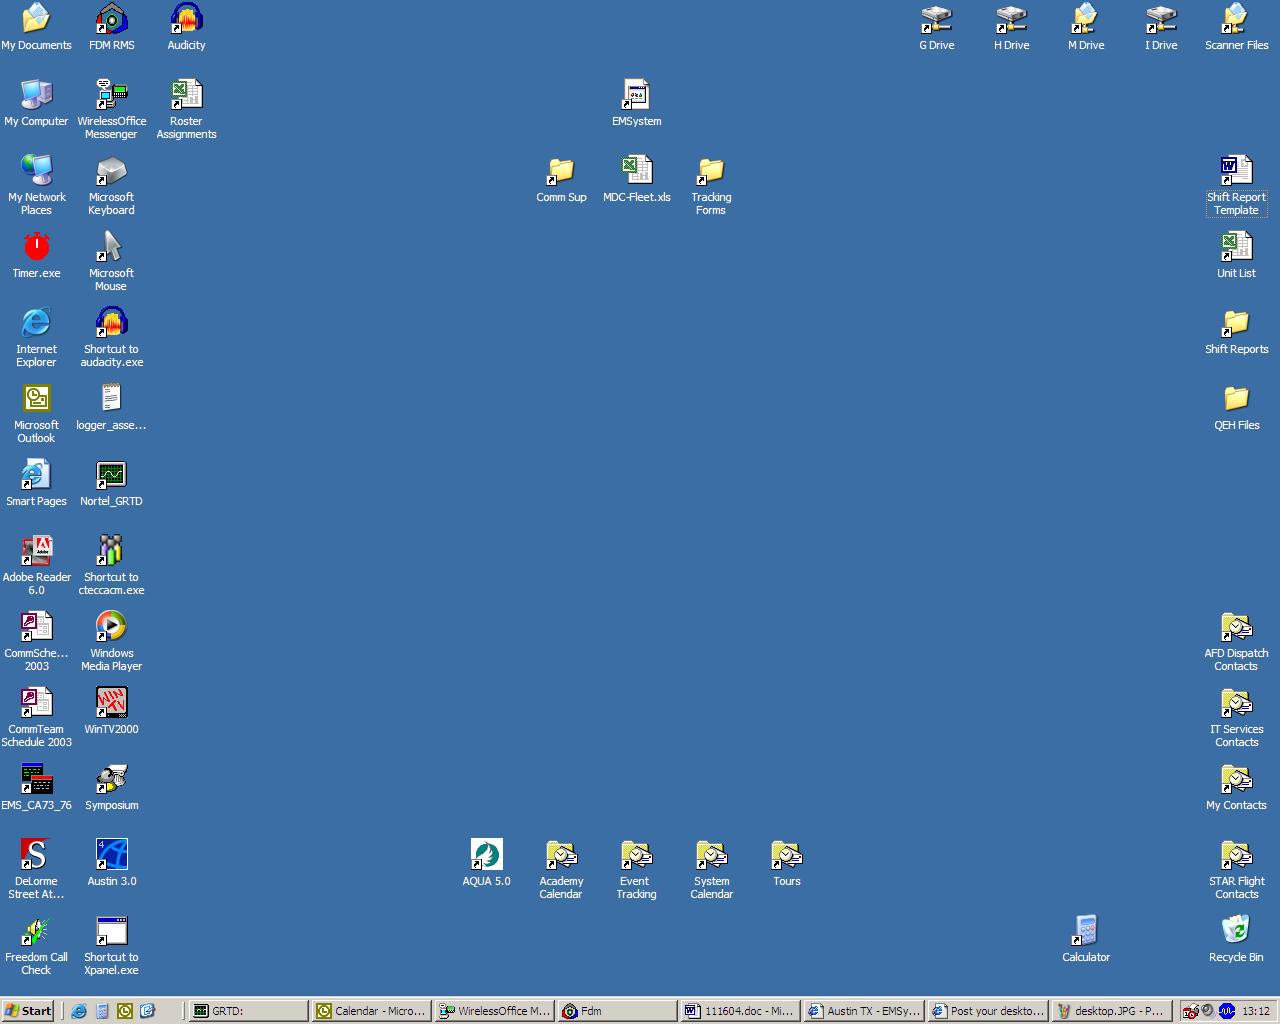Select the Comm Sup folder
1280x1024 pixels.
561,179
